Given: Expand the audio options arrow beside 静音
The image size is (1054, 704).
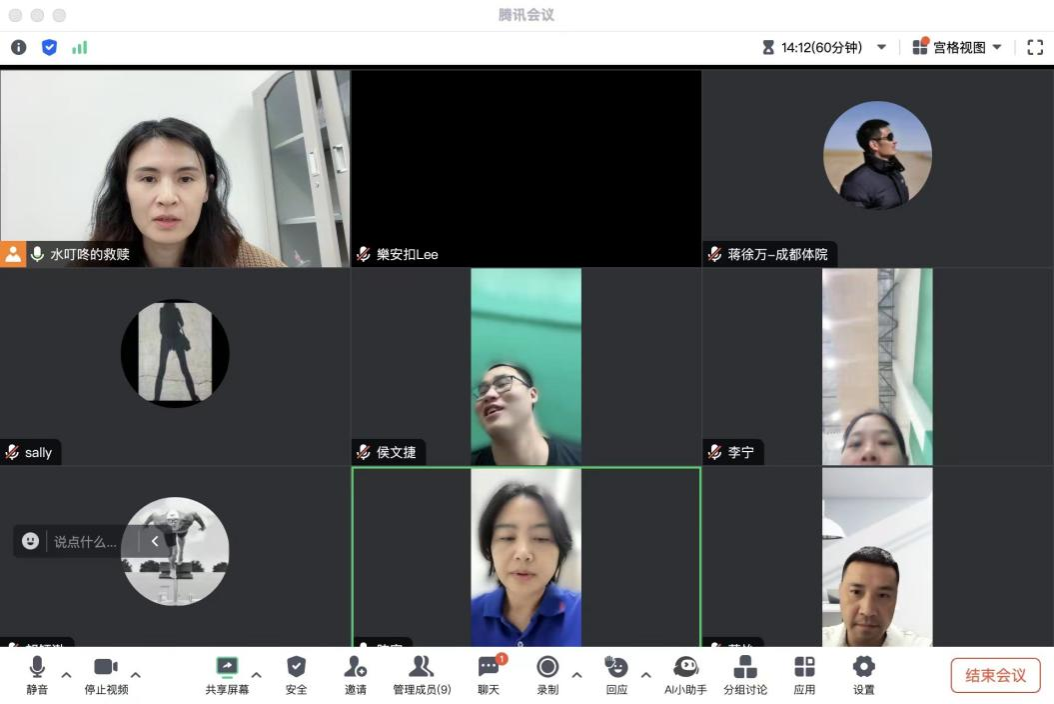Looking at the screenshot, I should point(66,675).
